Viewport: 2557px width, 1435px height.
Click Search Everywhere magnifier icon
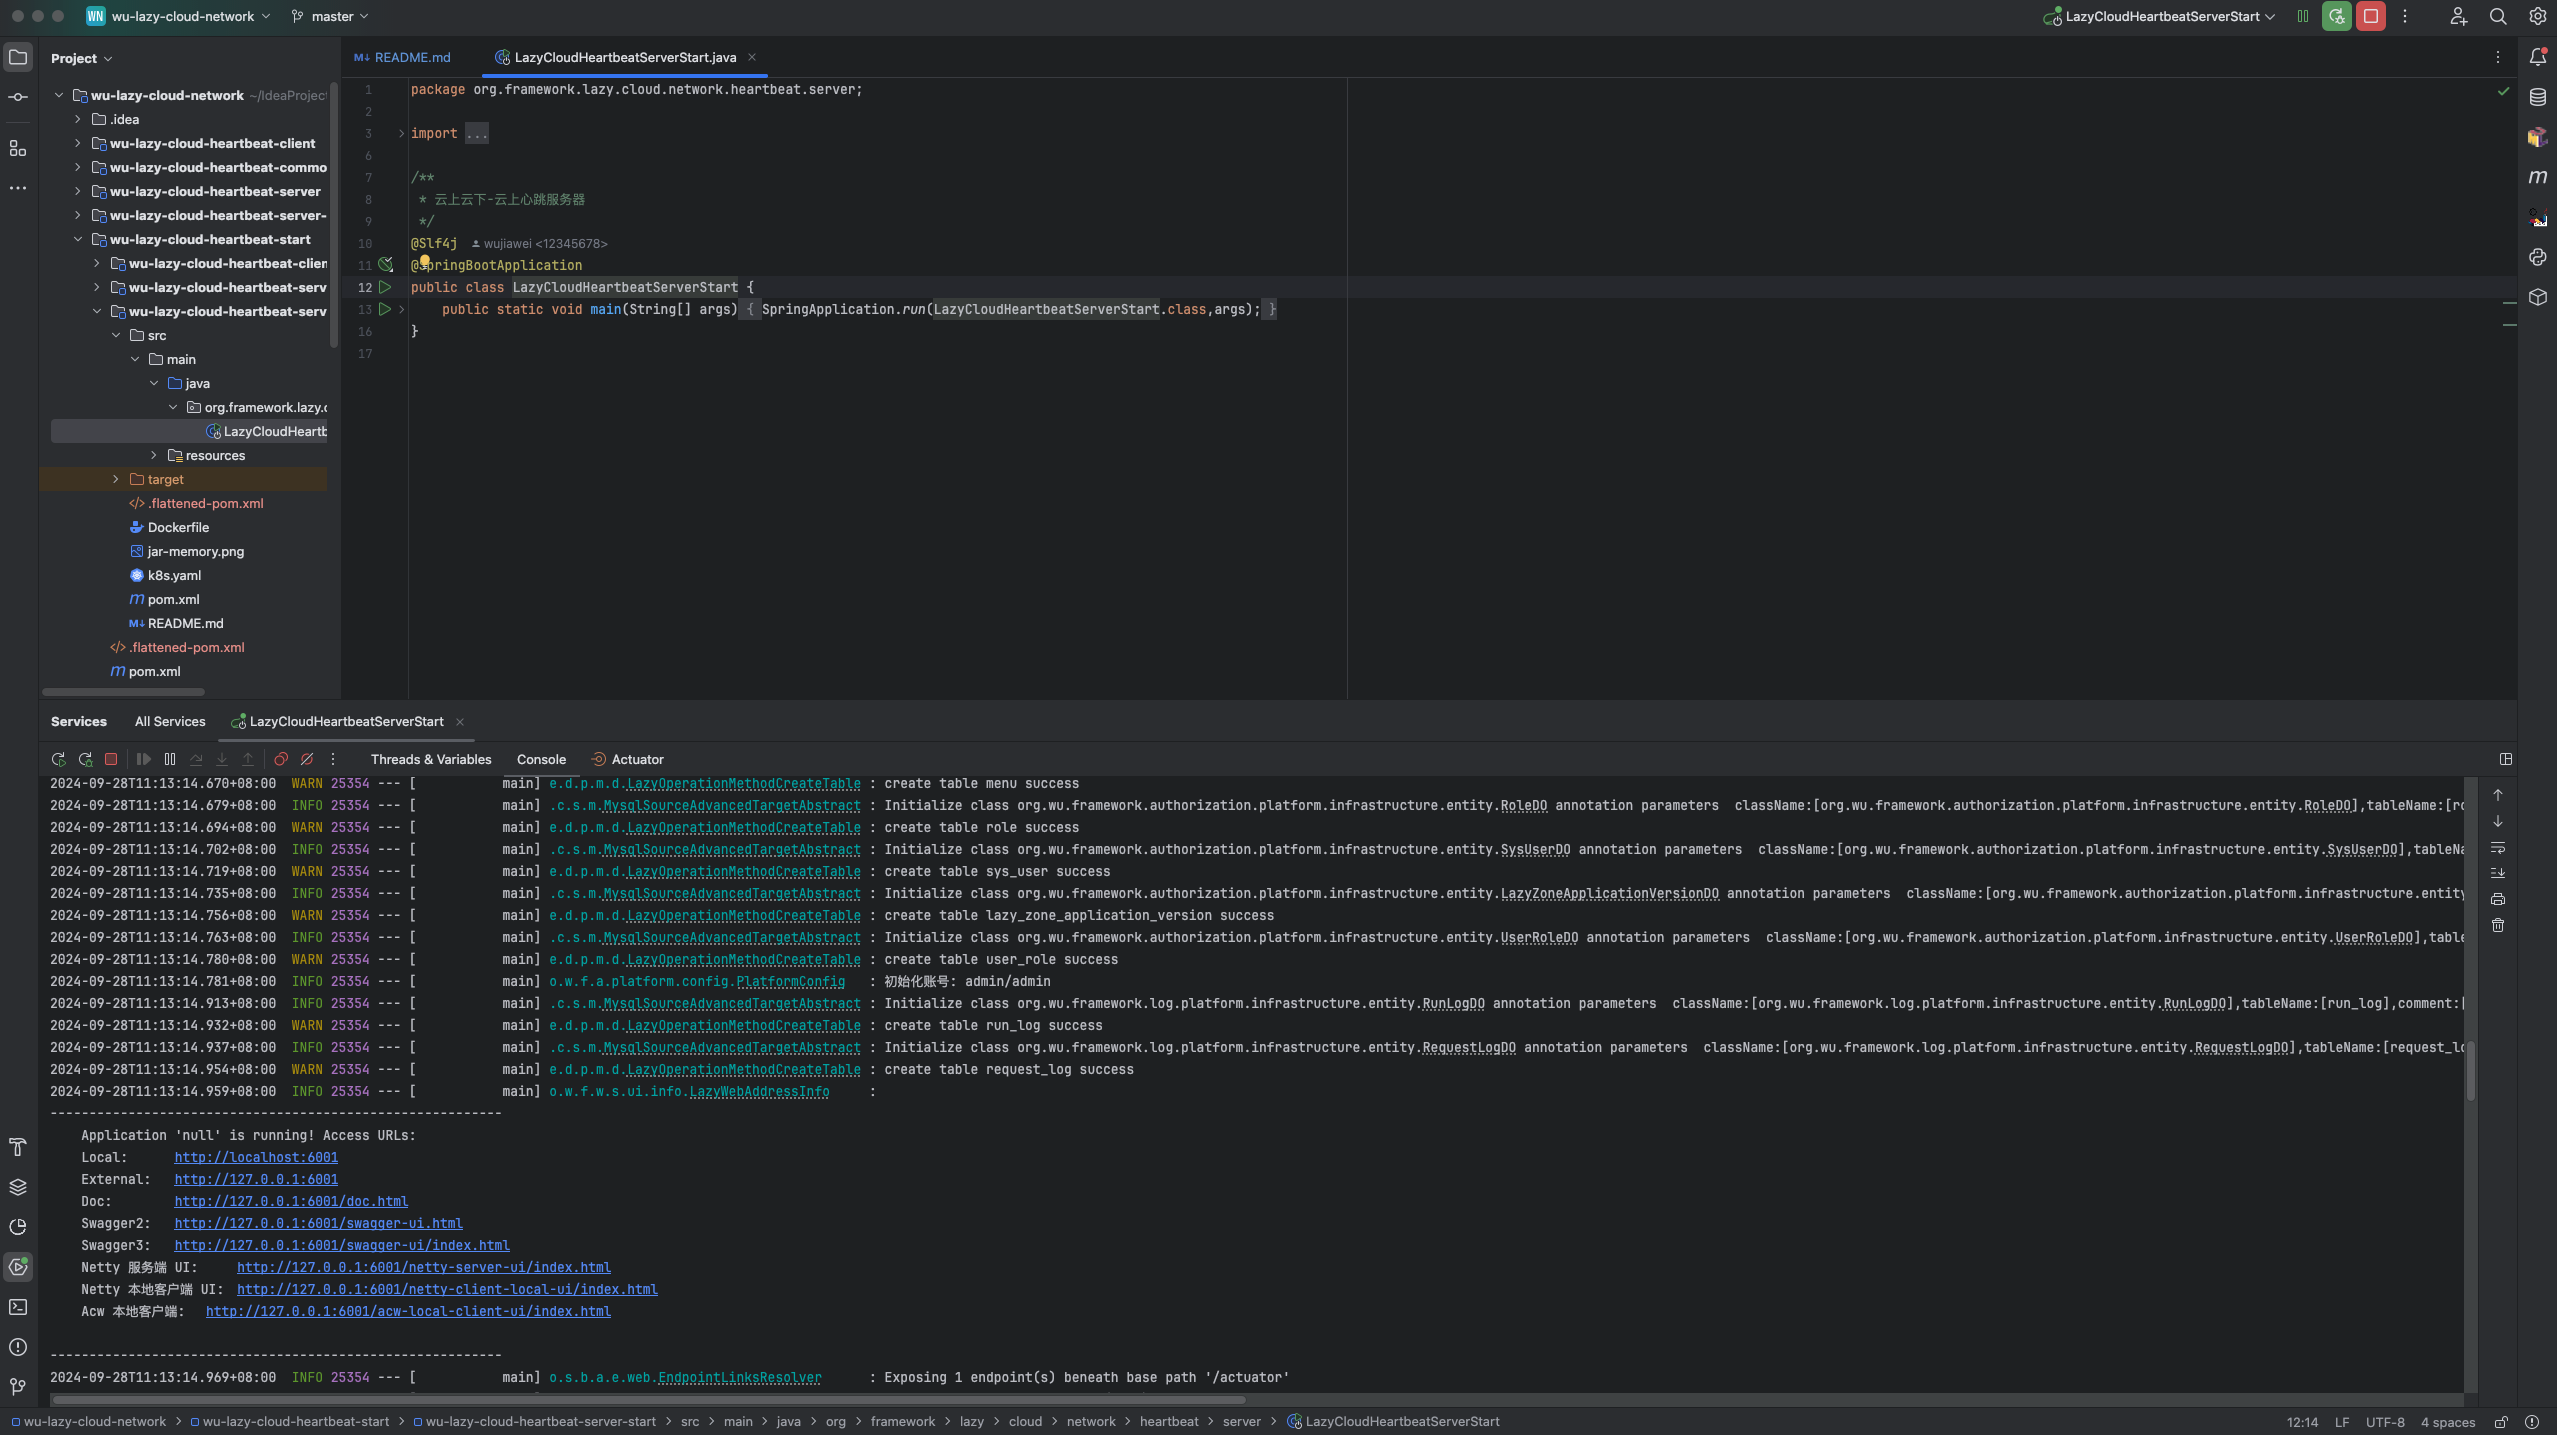2497,16
